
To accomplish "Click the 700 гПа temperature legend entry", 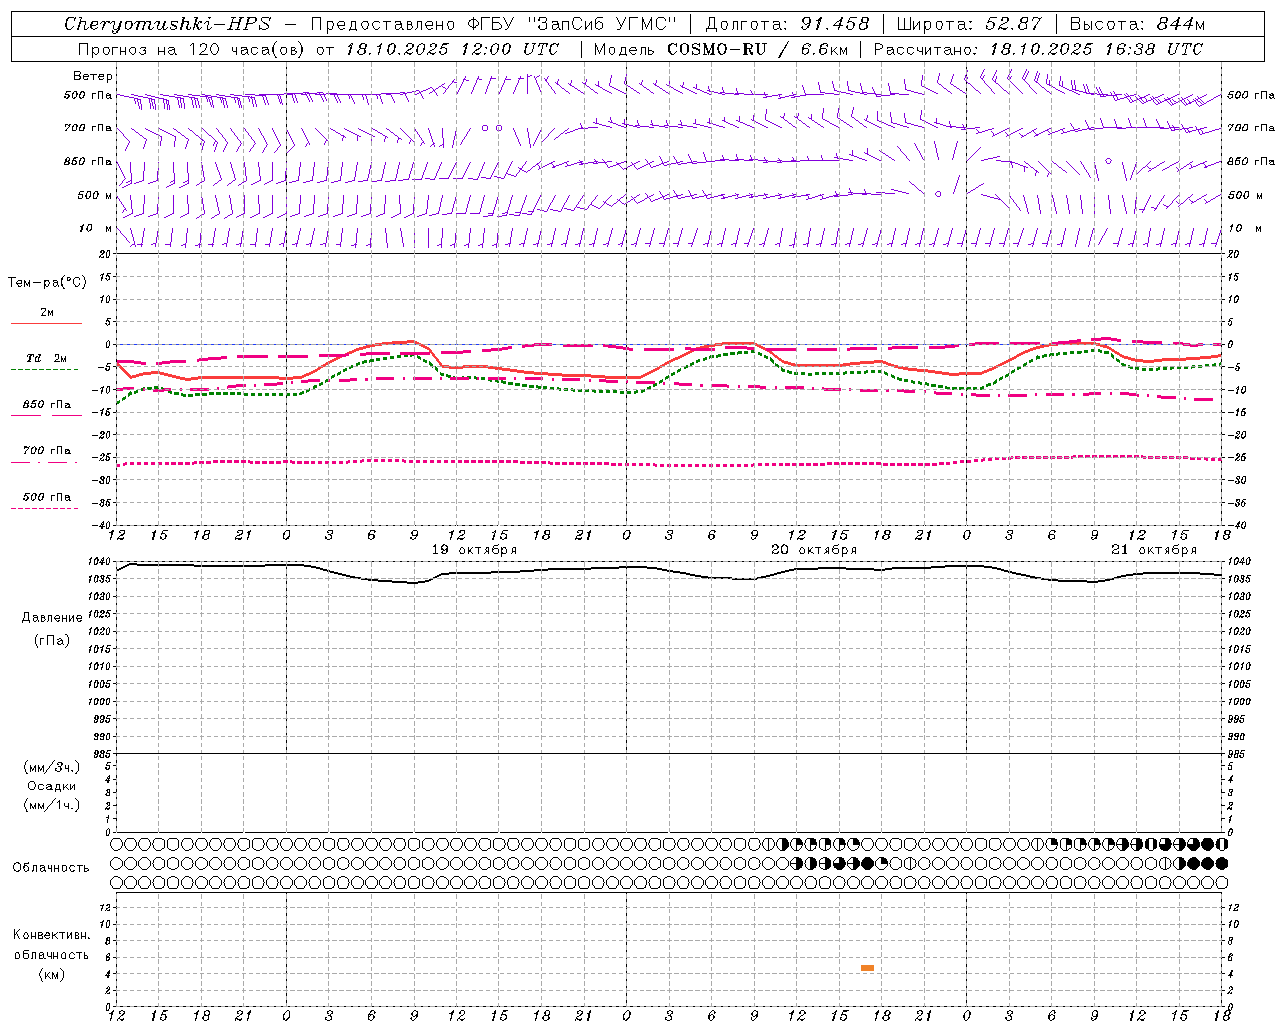I will tap(47, 451).
